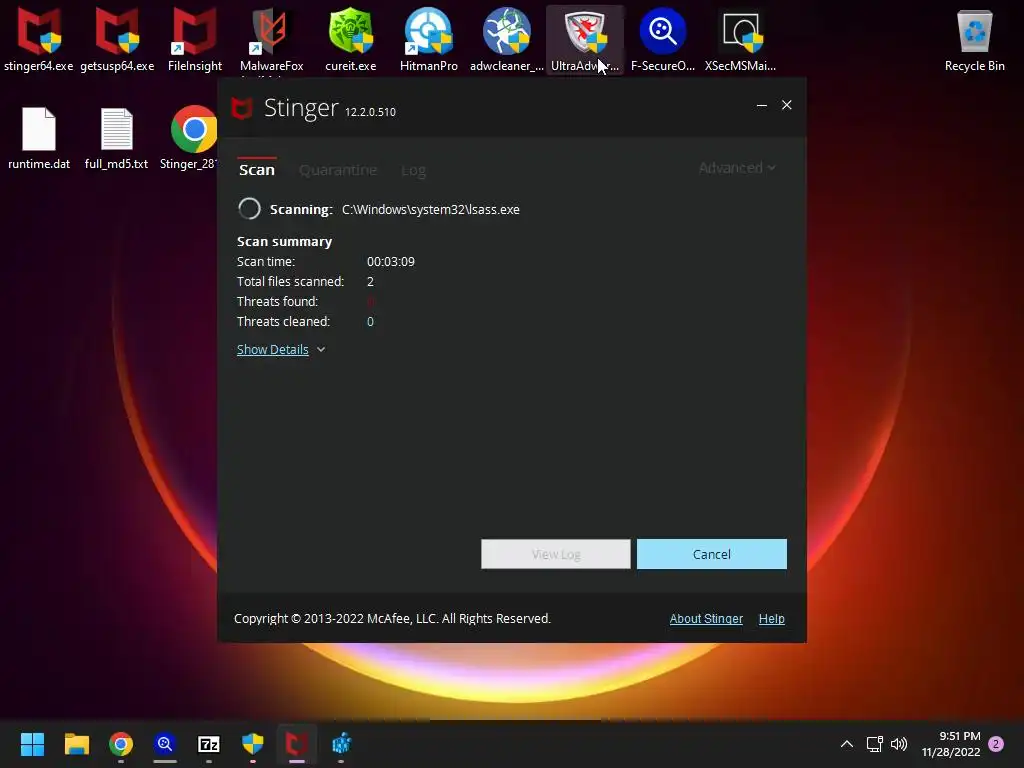This screenshot has height=768, width=1024.
Task: Open getsusp64.exe desktop icon
Action: [117, 39]
